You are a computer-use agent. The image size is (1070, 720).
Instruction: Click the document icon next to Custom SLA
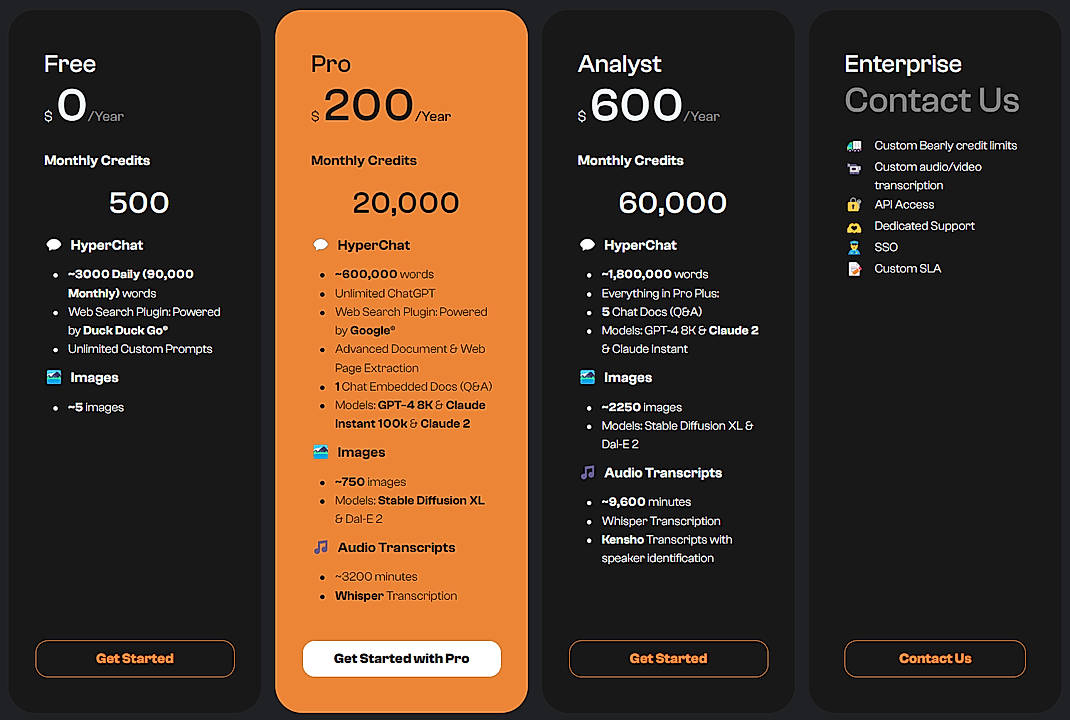856,268
